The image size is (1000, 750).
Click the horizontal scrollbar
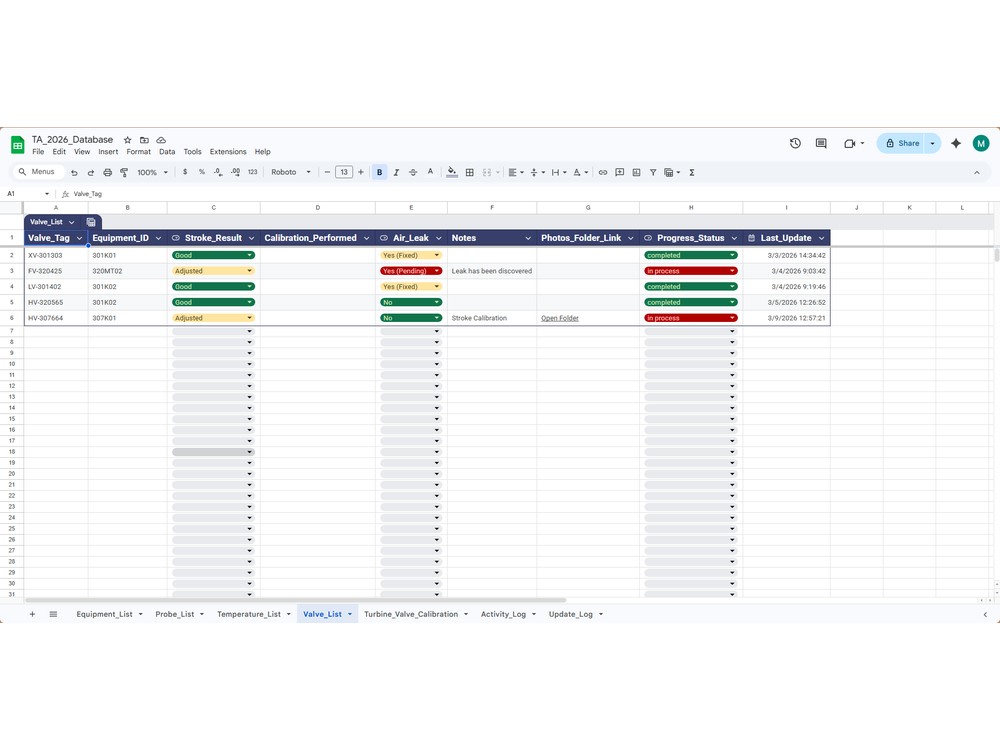pos(295,600)
